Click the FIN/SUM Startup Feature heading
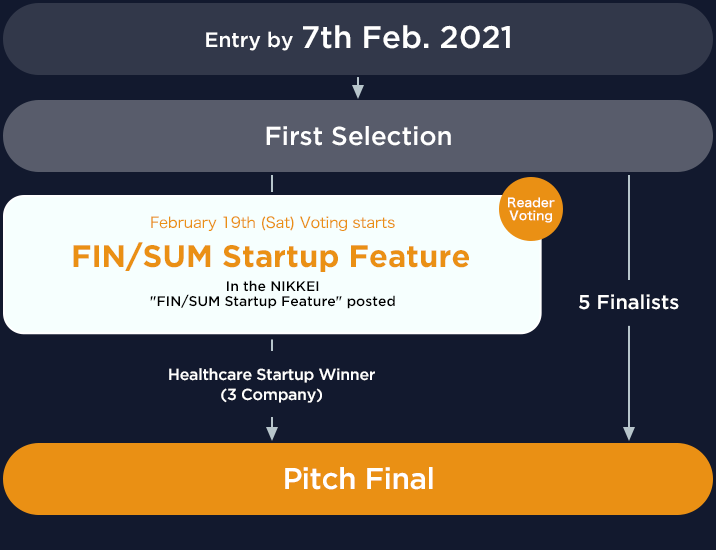This screenshot has width=716, height=550. (271, 256)
